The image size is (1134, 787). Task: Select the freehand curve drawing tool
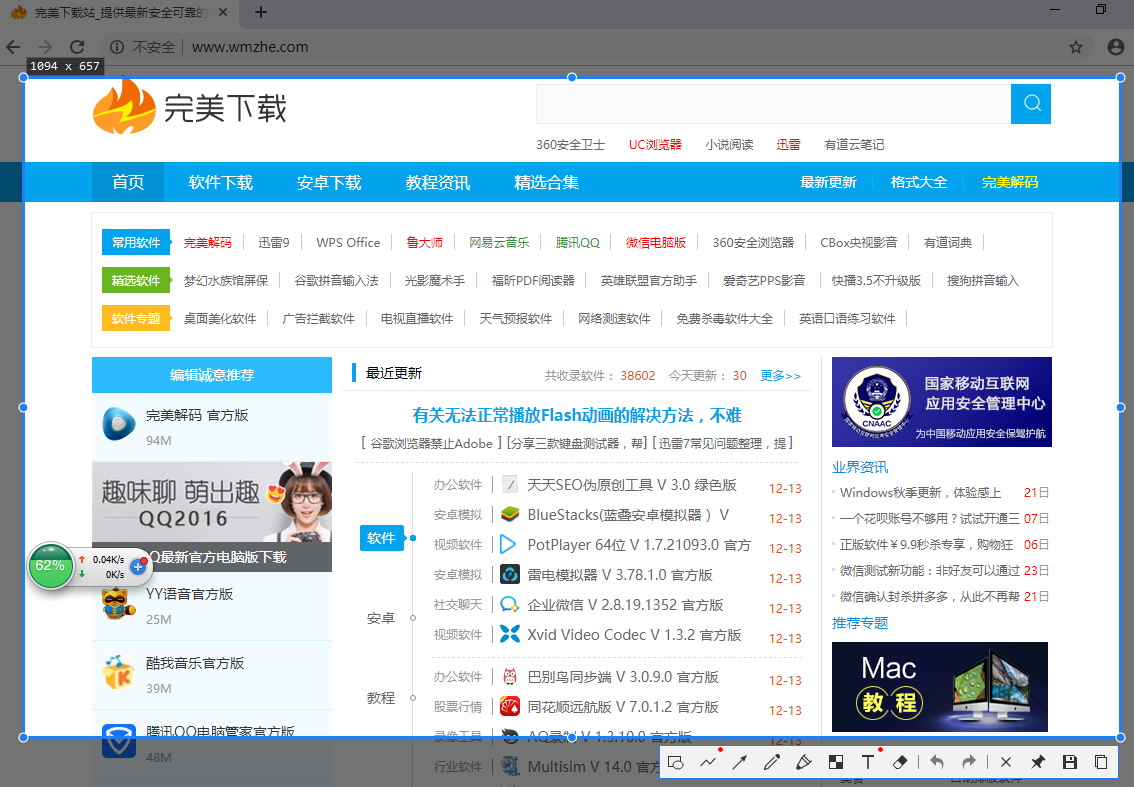708,761
